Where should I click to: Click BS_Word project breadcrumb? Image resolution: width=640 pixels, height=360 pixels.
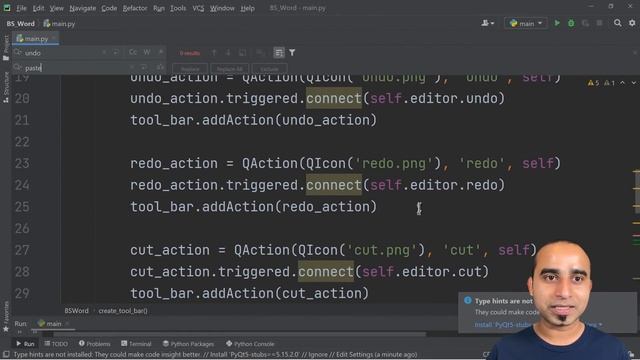point(20,24)
